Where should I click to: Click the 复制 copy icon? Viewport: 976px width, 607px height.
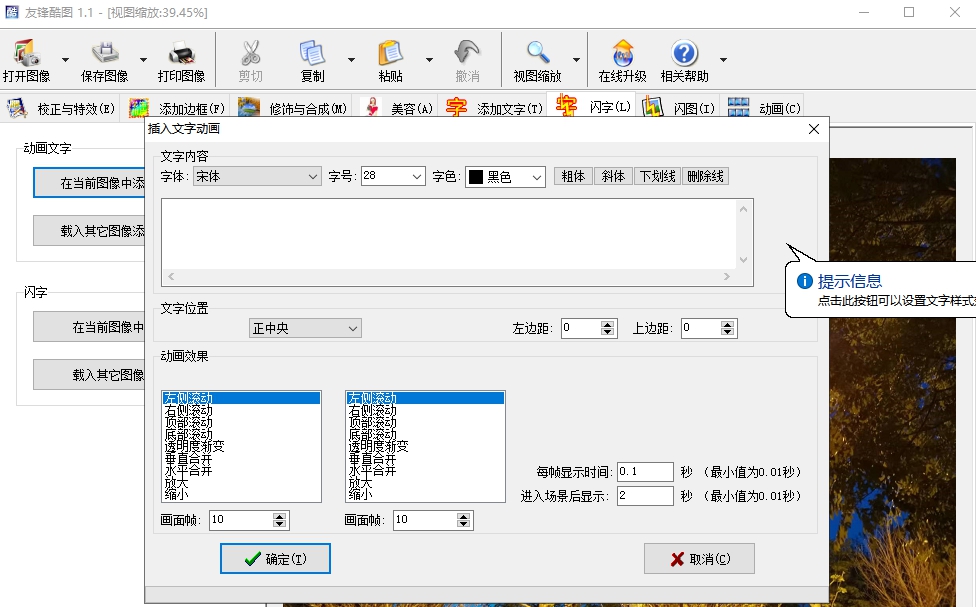click(312, 53)
